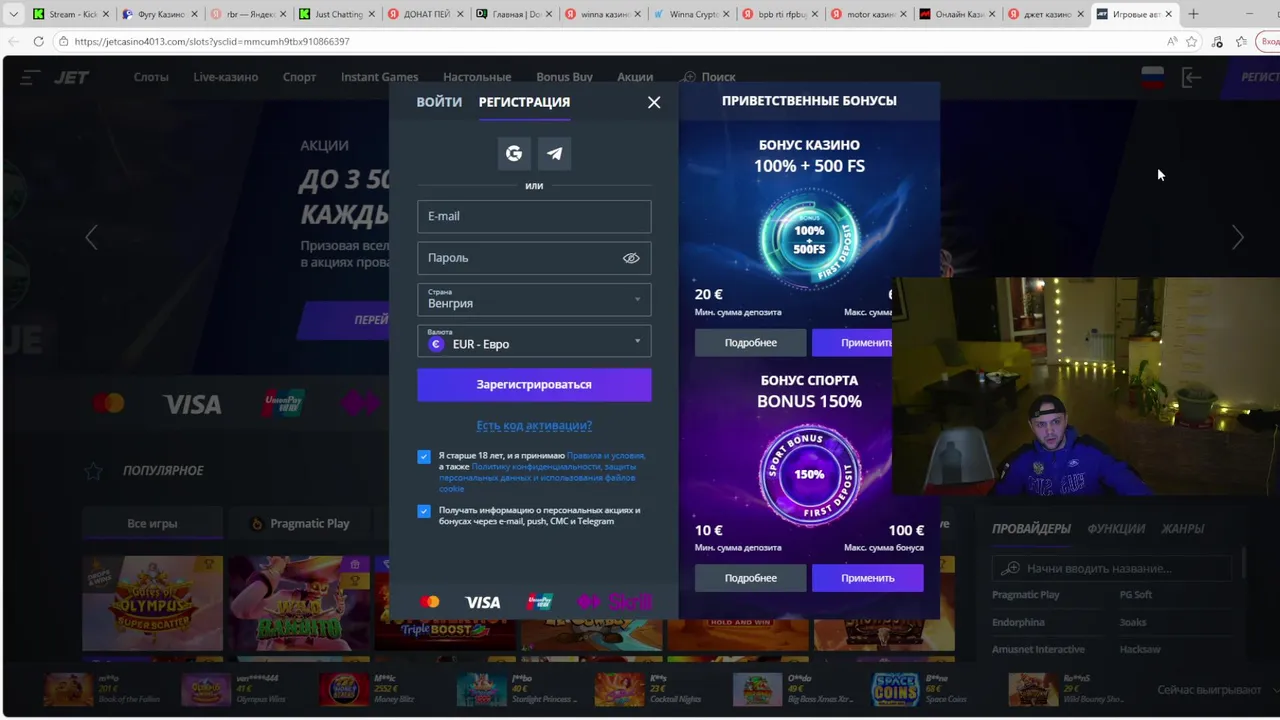Select Amusnet Interactive provider
This screenshot has width=1280, height=720.
(x=1038, y=649)
